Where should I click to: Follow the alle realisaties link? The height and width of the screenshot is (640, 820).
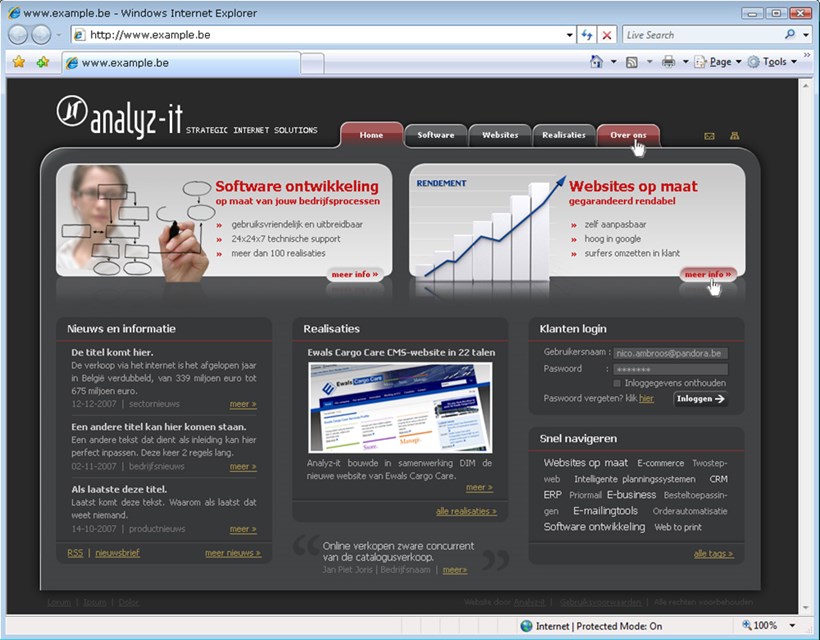pyautogui.click(x=466, y=511)
